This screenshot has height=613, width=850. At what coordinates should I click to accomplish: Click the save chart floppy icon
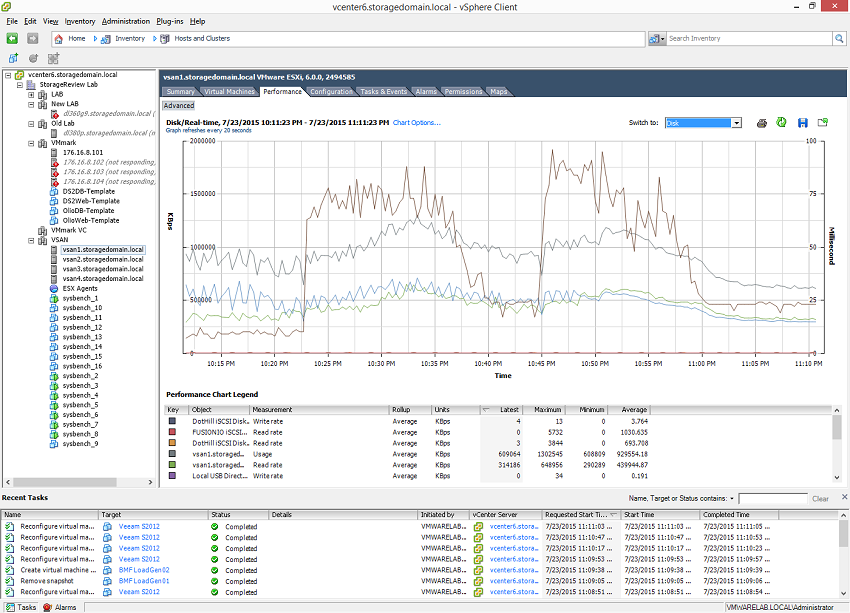pos(803,123)
